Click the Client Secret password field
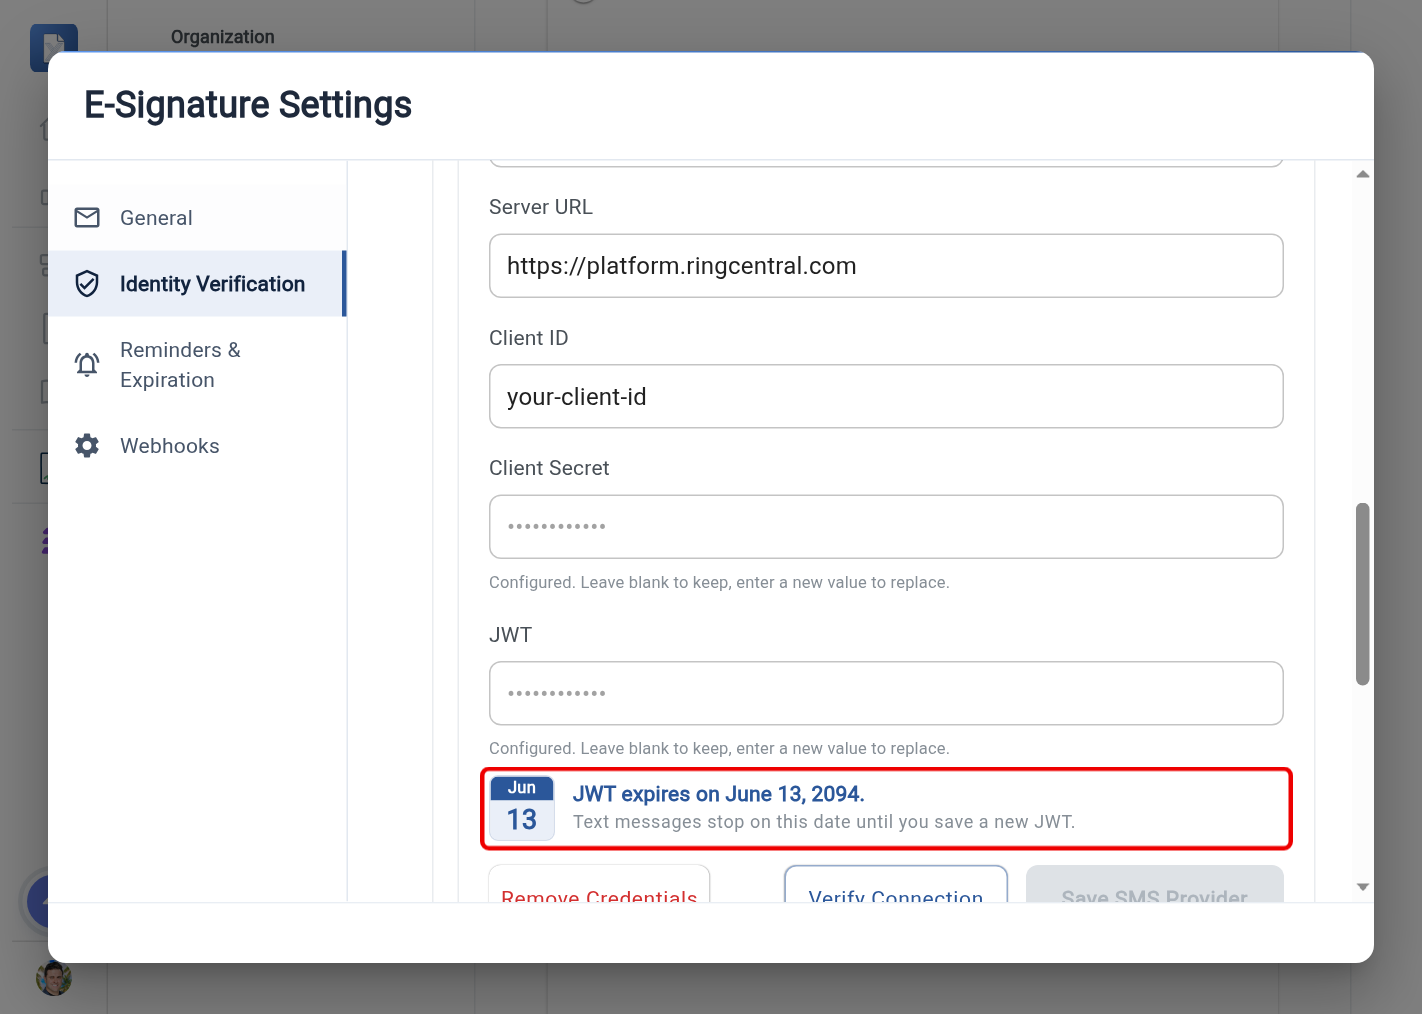Screen dimensions: 1422x1014 tap(886, 527)
